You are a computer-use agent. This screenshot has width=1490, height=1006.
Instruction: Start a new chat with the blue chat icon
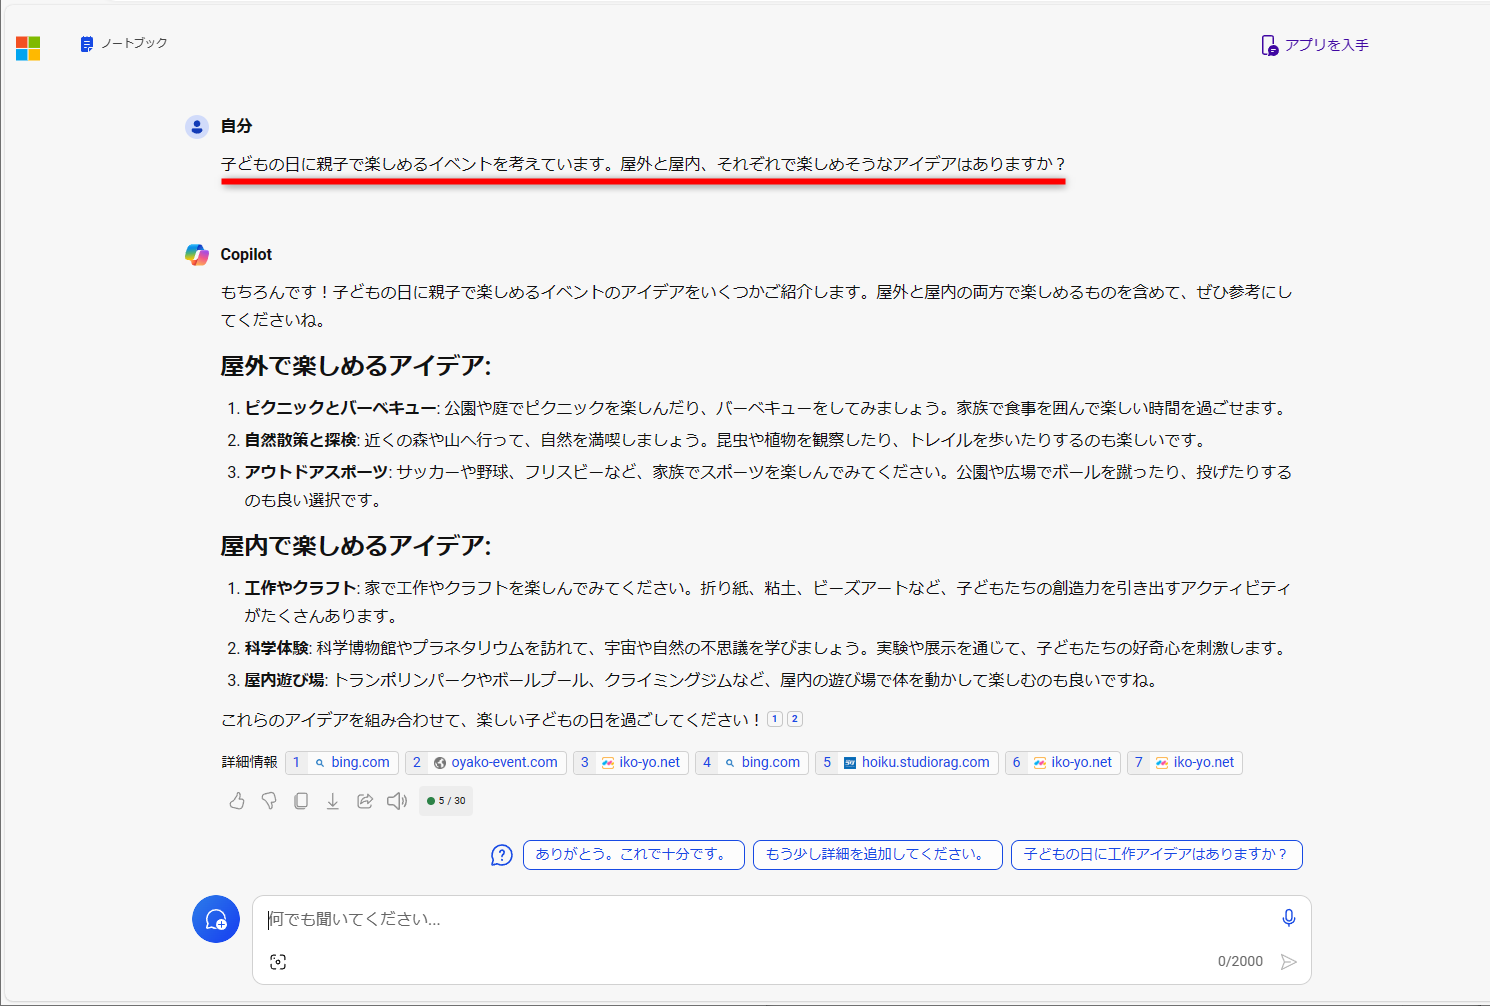[x=216, y=919]
